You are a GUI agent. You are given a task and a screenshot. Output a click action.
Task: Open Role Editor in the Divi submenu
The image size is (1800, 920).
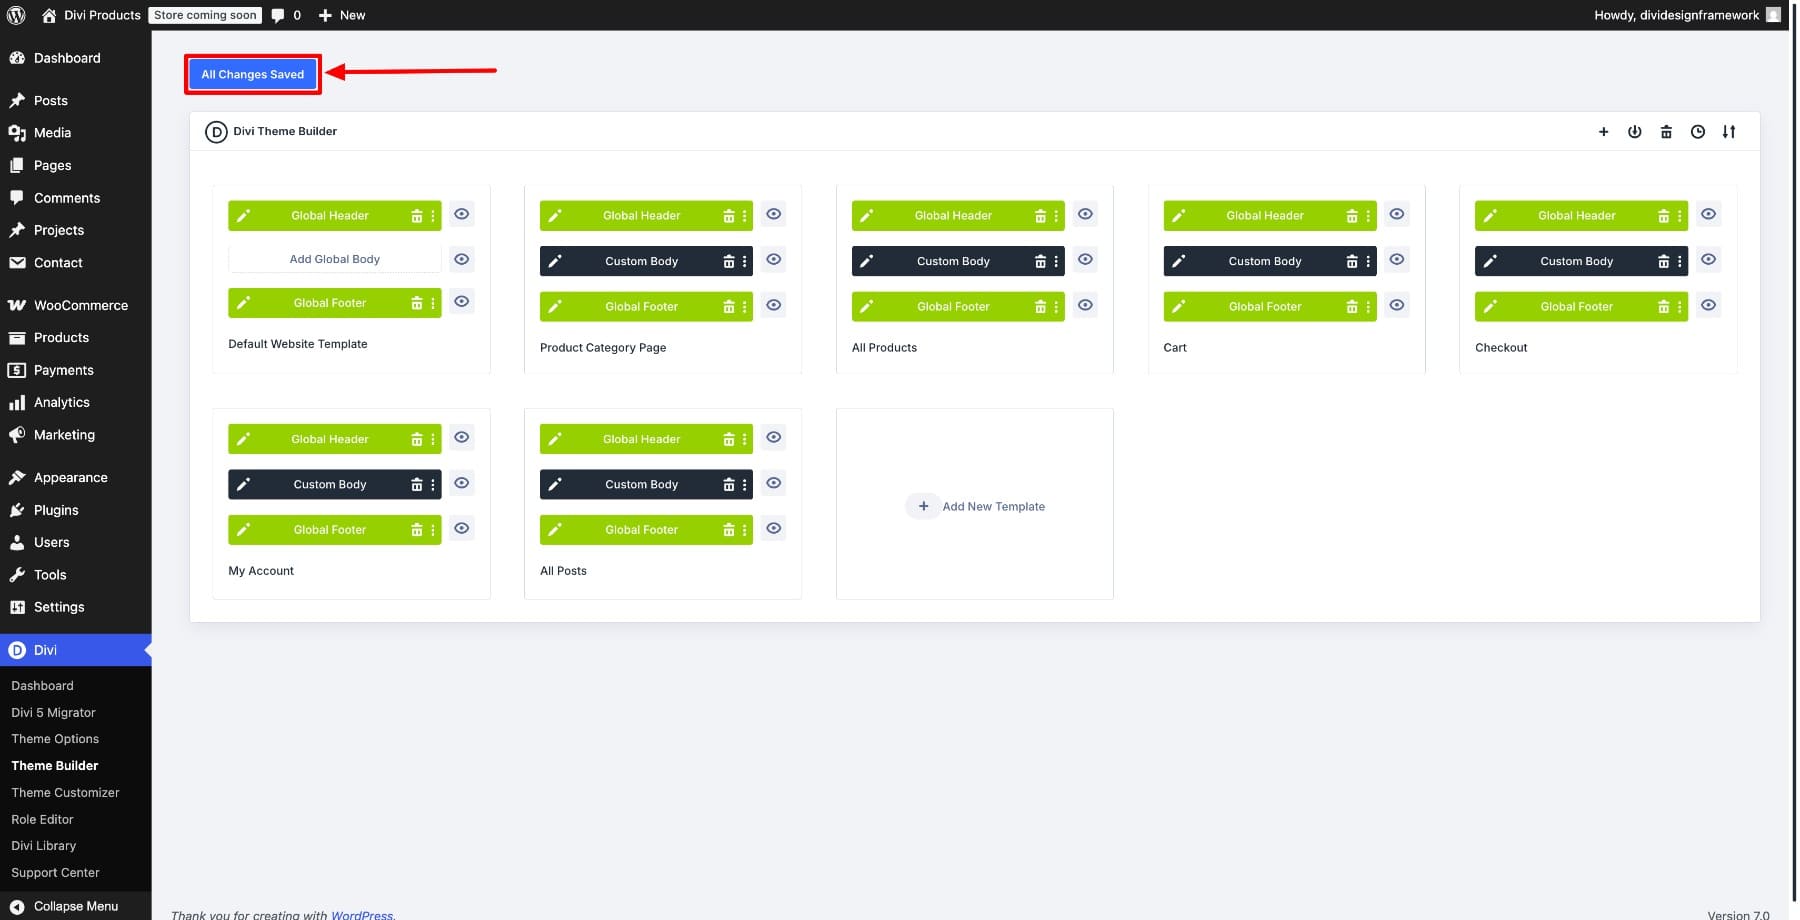pos(43,819)
